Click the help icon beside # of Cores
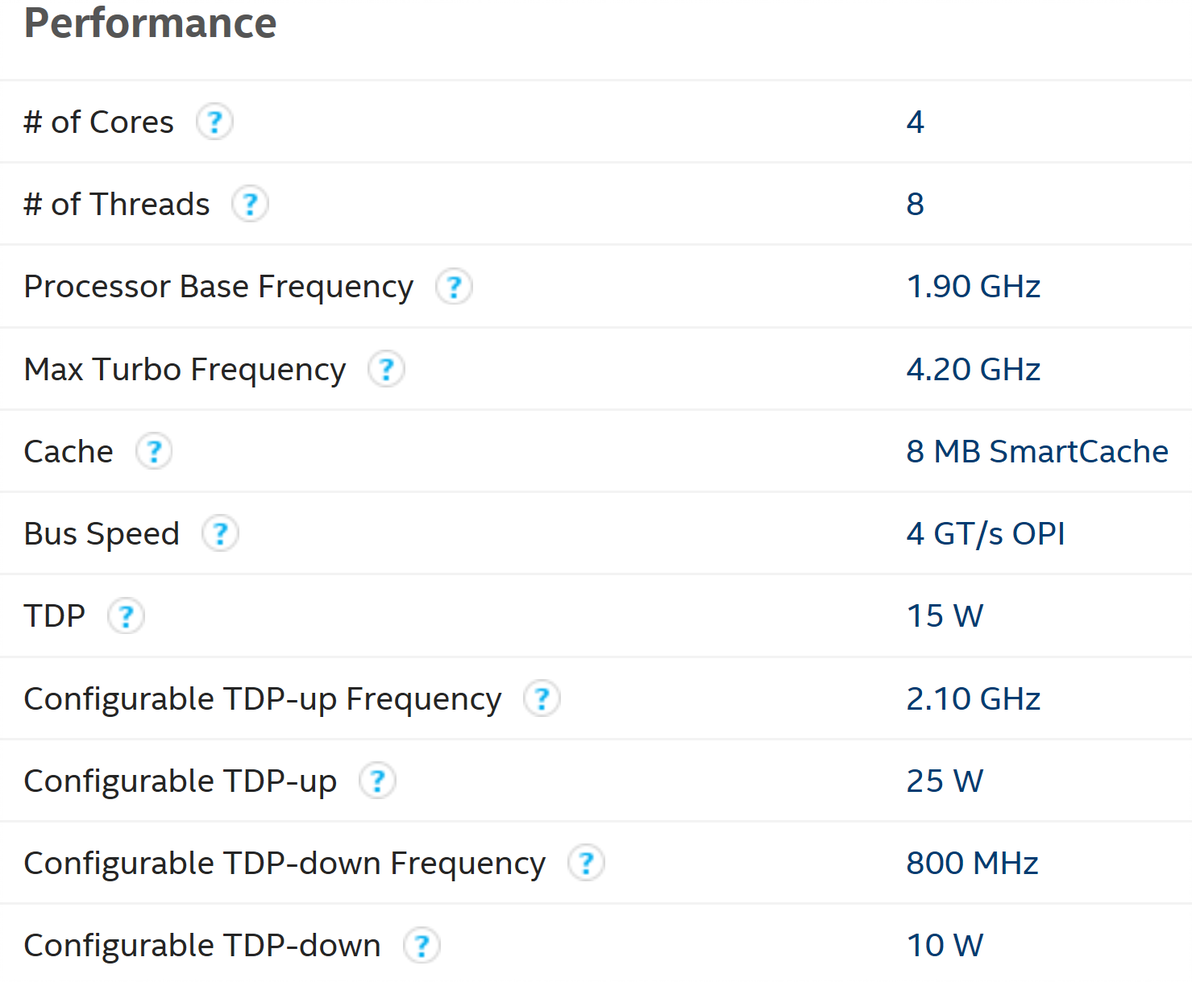1192x982 pixels. [x=214, y=123]
